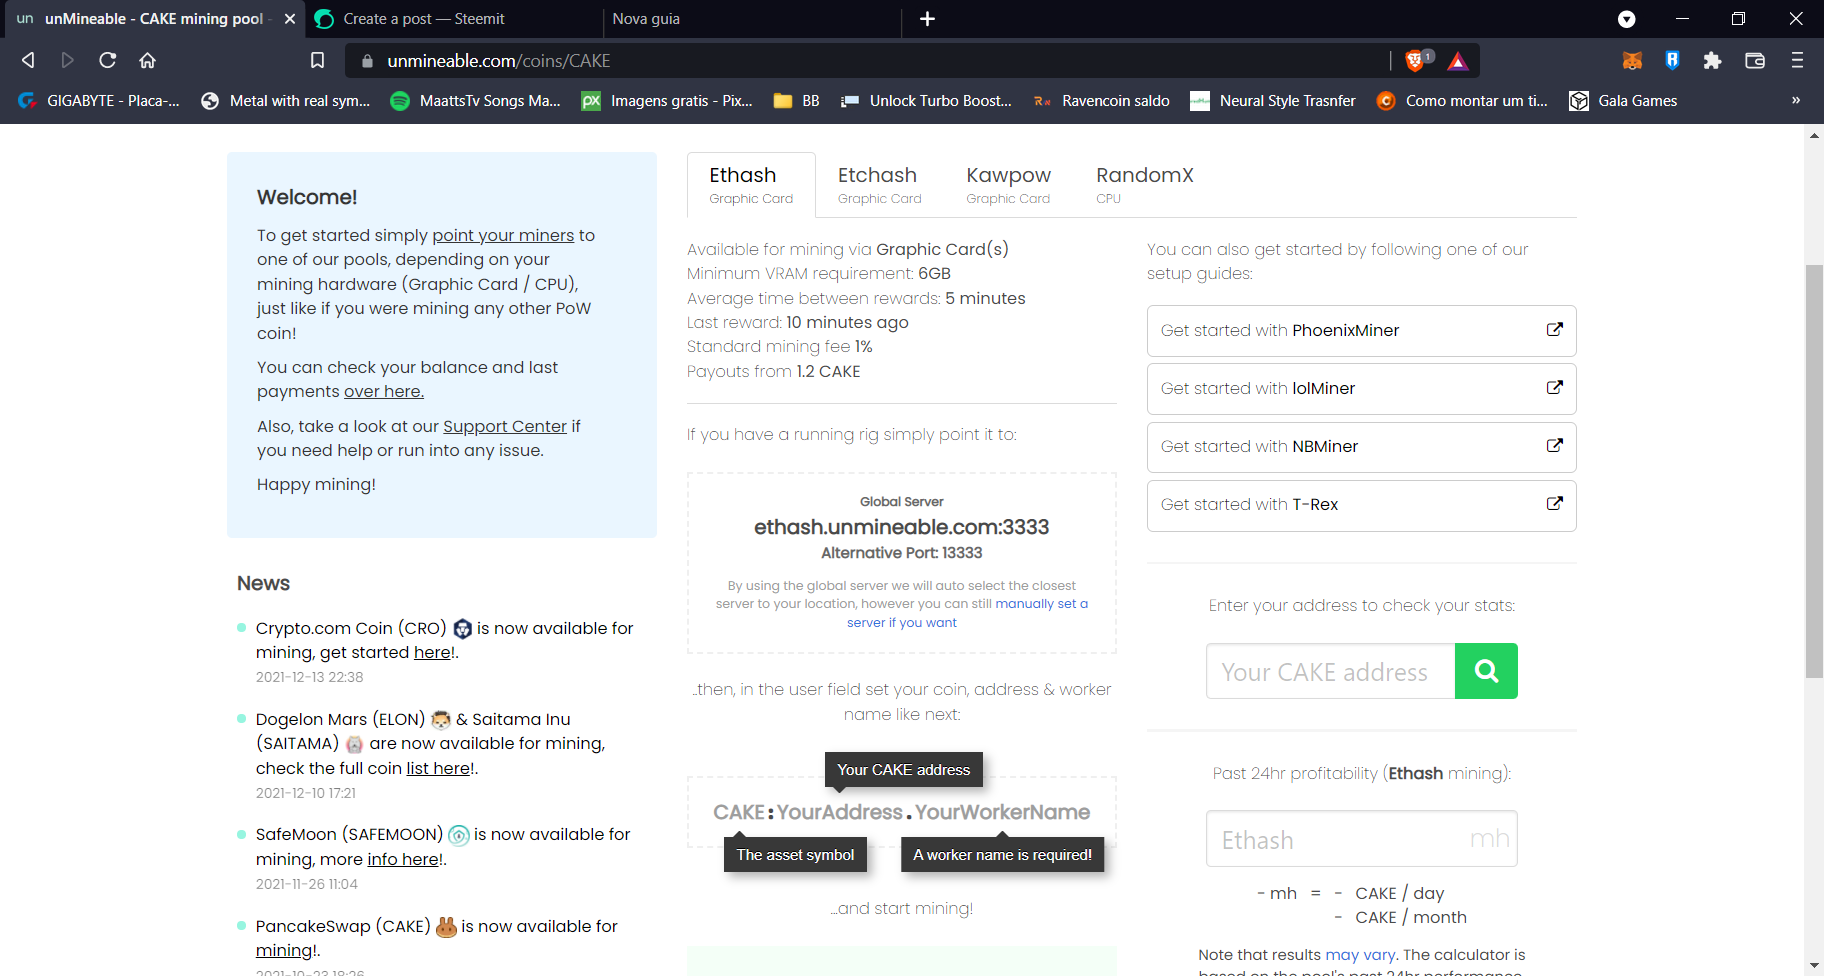Follow the point your miners link
Viewport: 1824px width, 976px height.
point(503,235)
